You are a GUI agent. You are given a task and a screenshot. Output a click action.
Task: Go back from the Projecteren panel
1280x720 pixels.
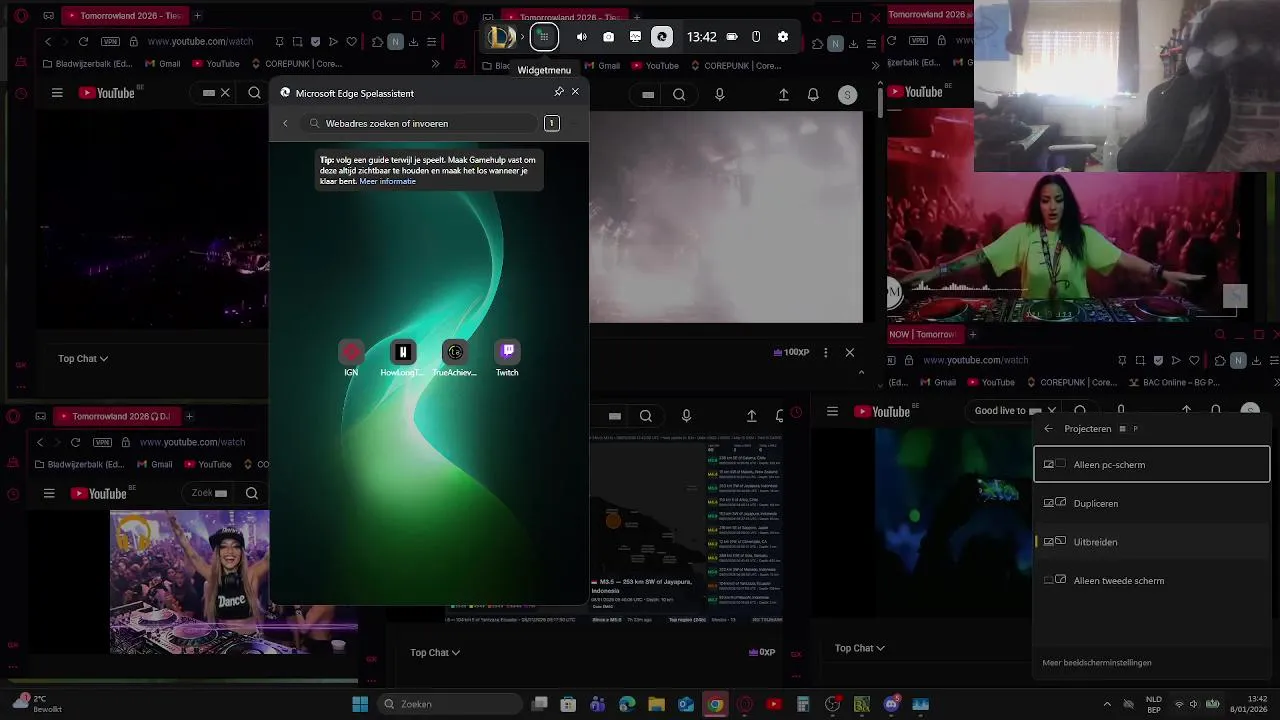coord(1048,428)
